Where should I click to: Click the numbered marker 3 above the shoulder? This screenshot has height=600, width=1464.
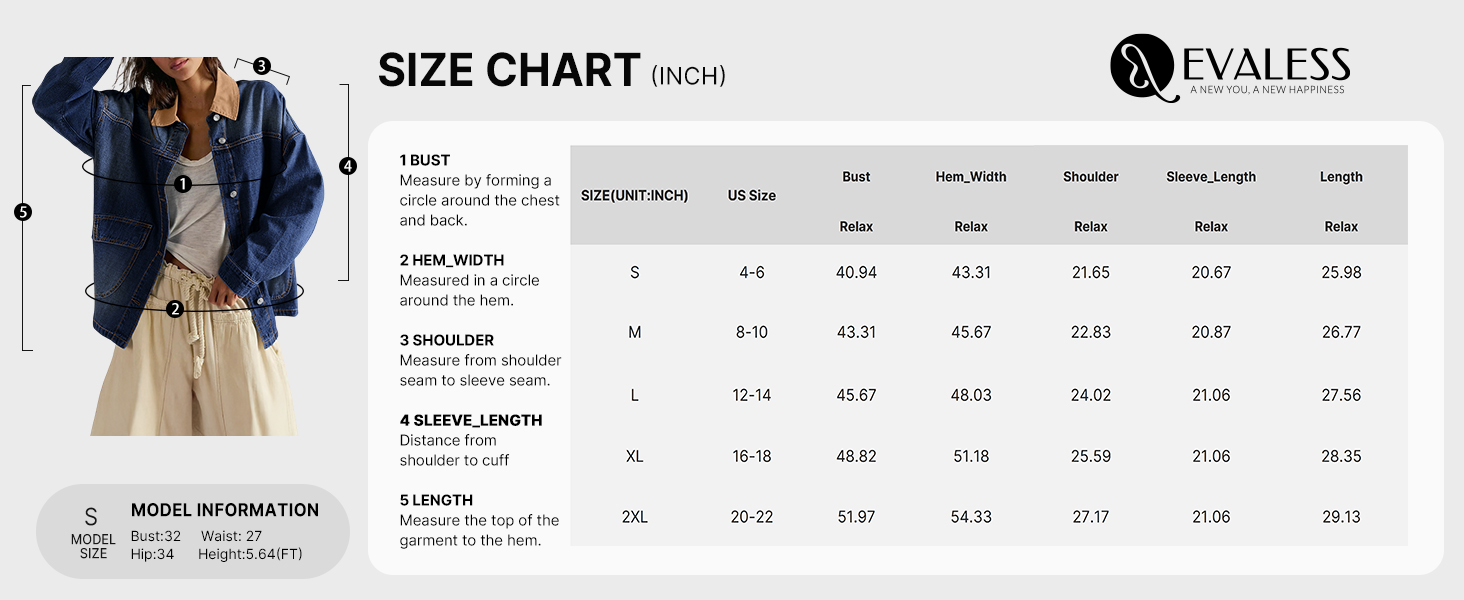click(261, 66)
